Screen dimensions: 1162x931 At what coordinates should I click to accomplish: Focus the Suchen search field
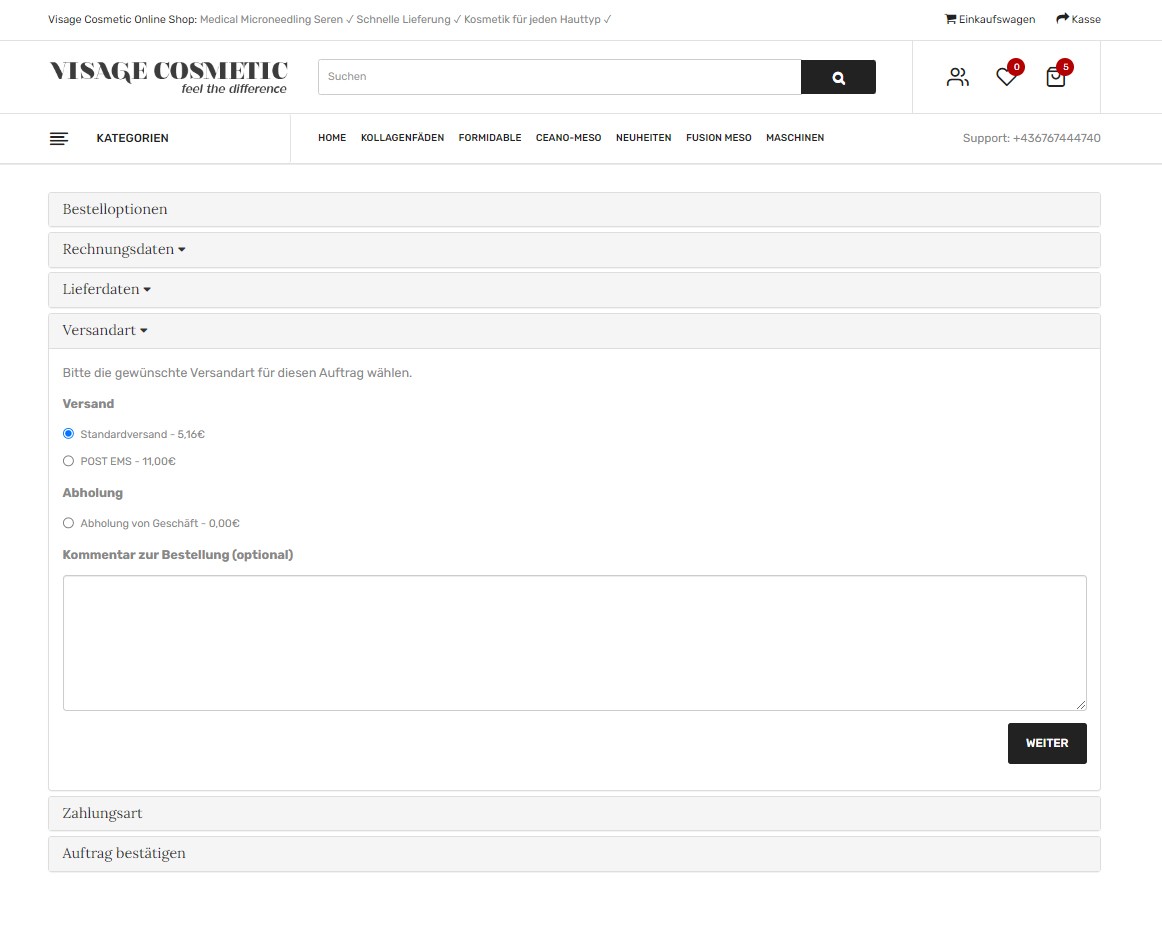pos(559,77)
